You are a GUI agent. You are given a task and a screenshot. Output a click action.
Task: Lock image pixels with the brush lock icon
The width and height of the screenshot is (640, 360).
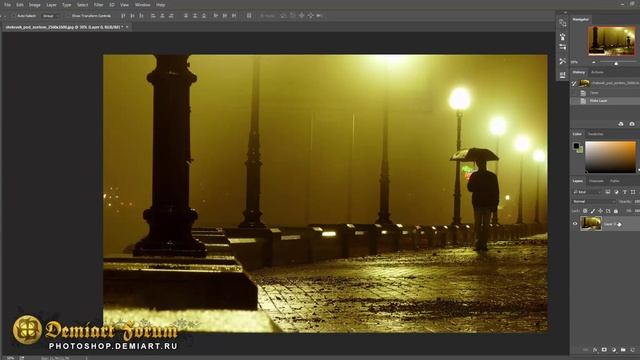click(593, 211)
